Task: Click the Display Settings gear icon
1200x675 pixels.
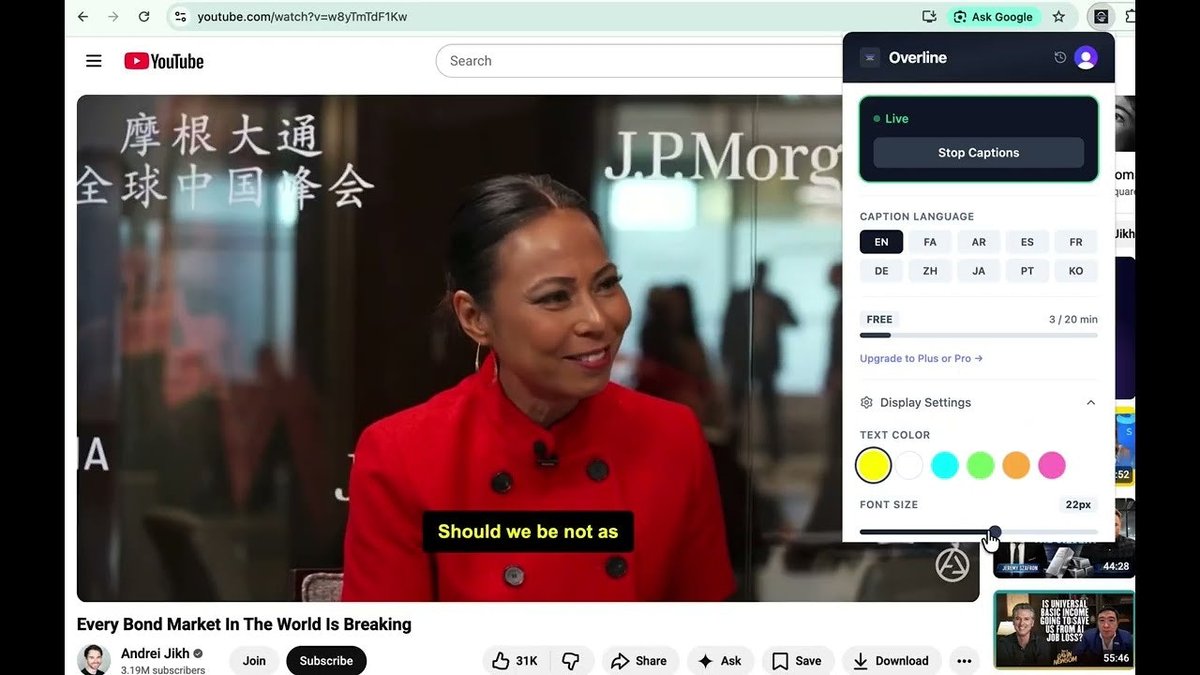Action: (x=867, y=403)
